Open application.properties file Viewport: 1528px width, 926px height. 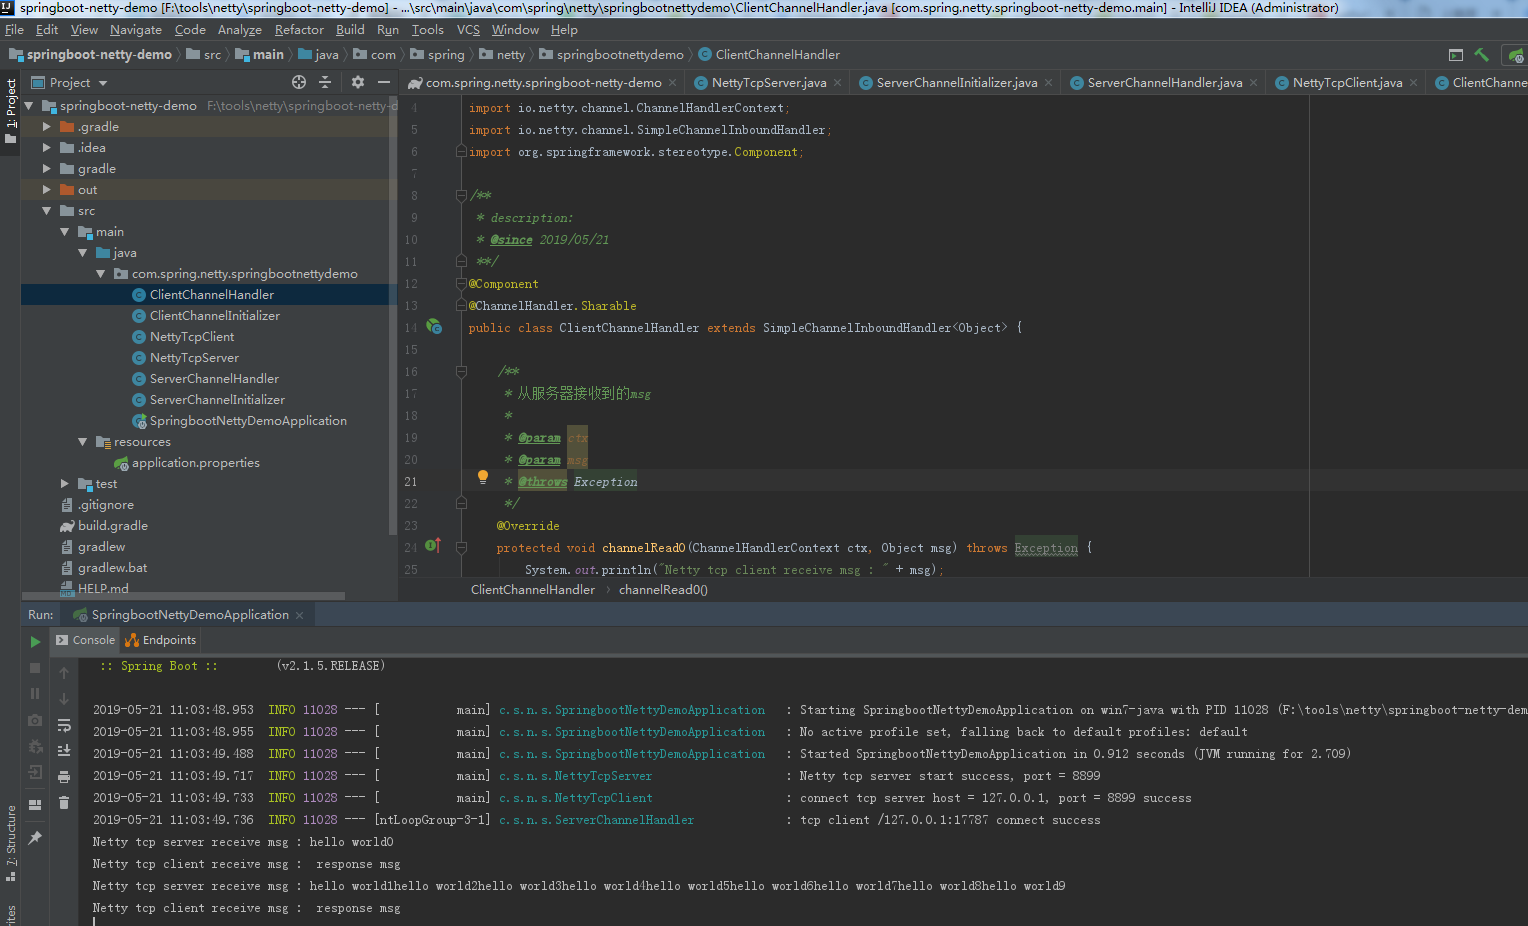click(195, 463)
